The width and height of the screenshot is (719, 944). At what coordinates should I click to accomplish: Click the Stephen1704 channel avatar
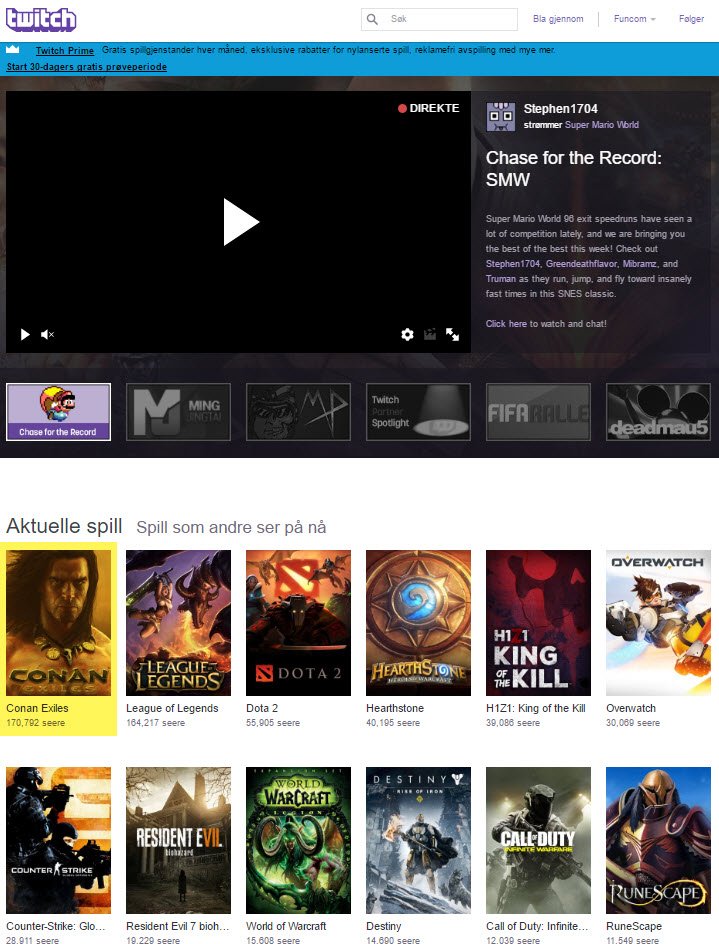click(500, 117)
